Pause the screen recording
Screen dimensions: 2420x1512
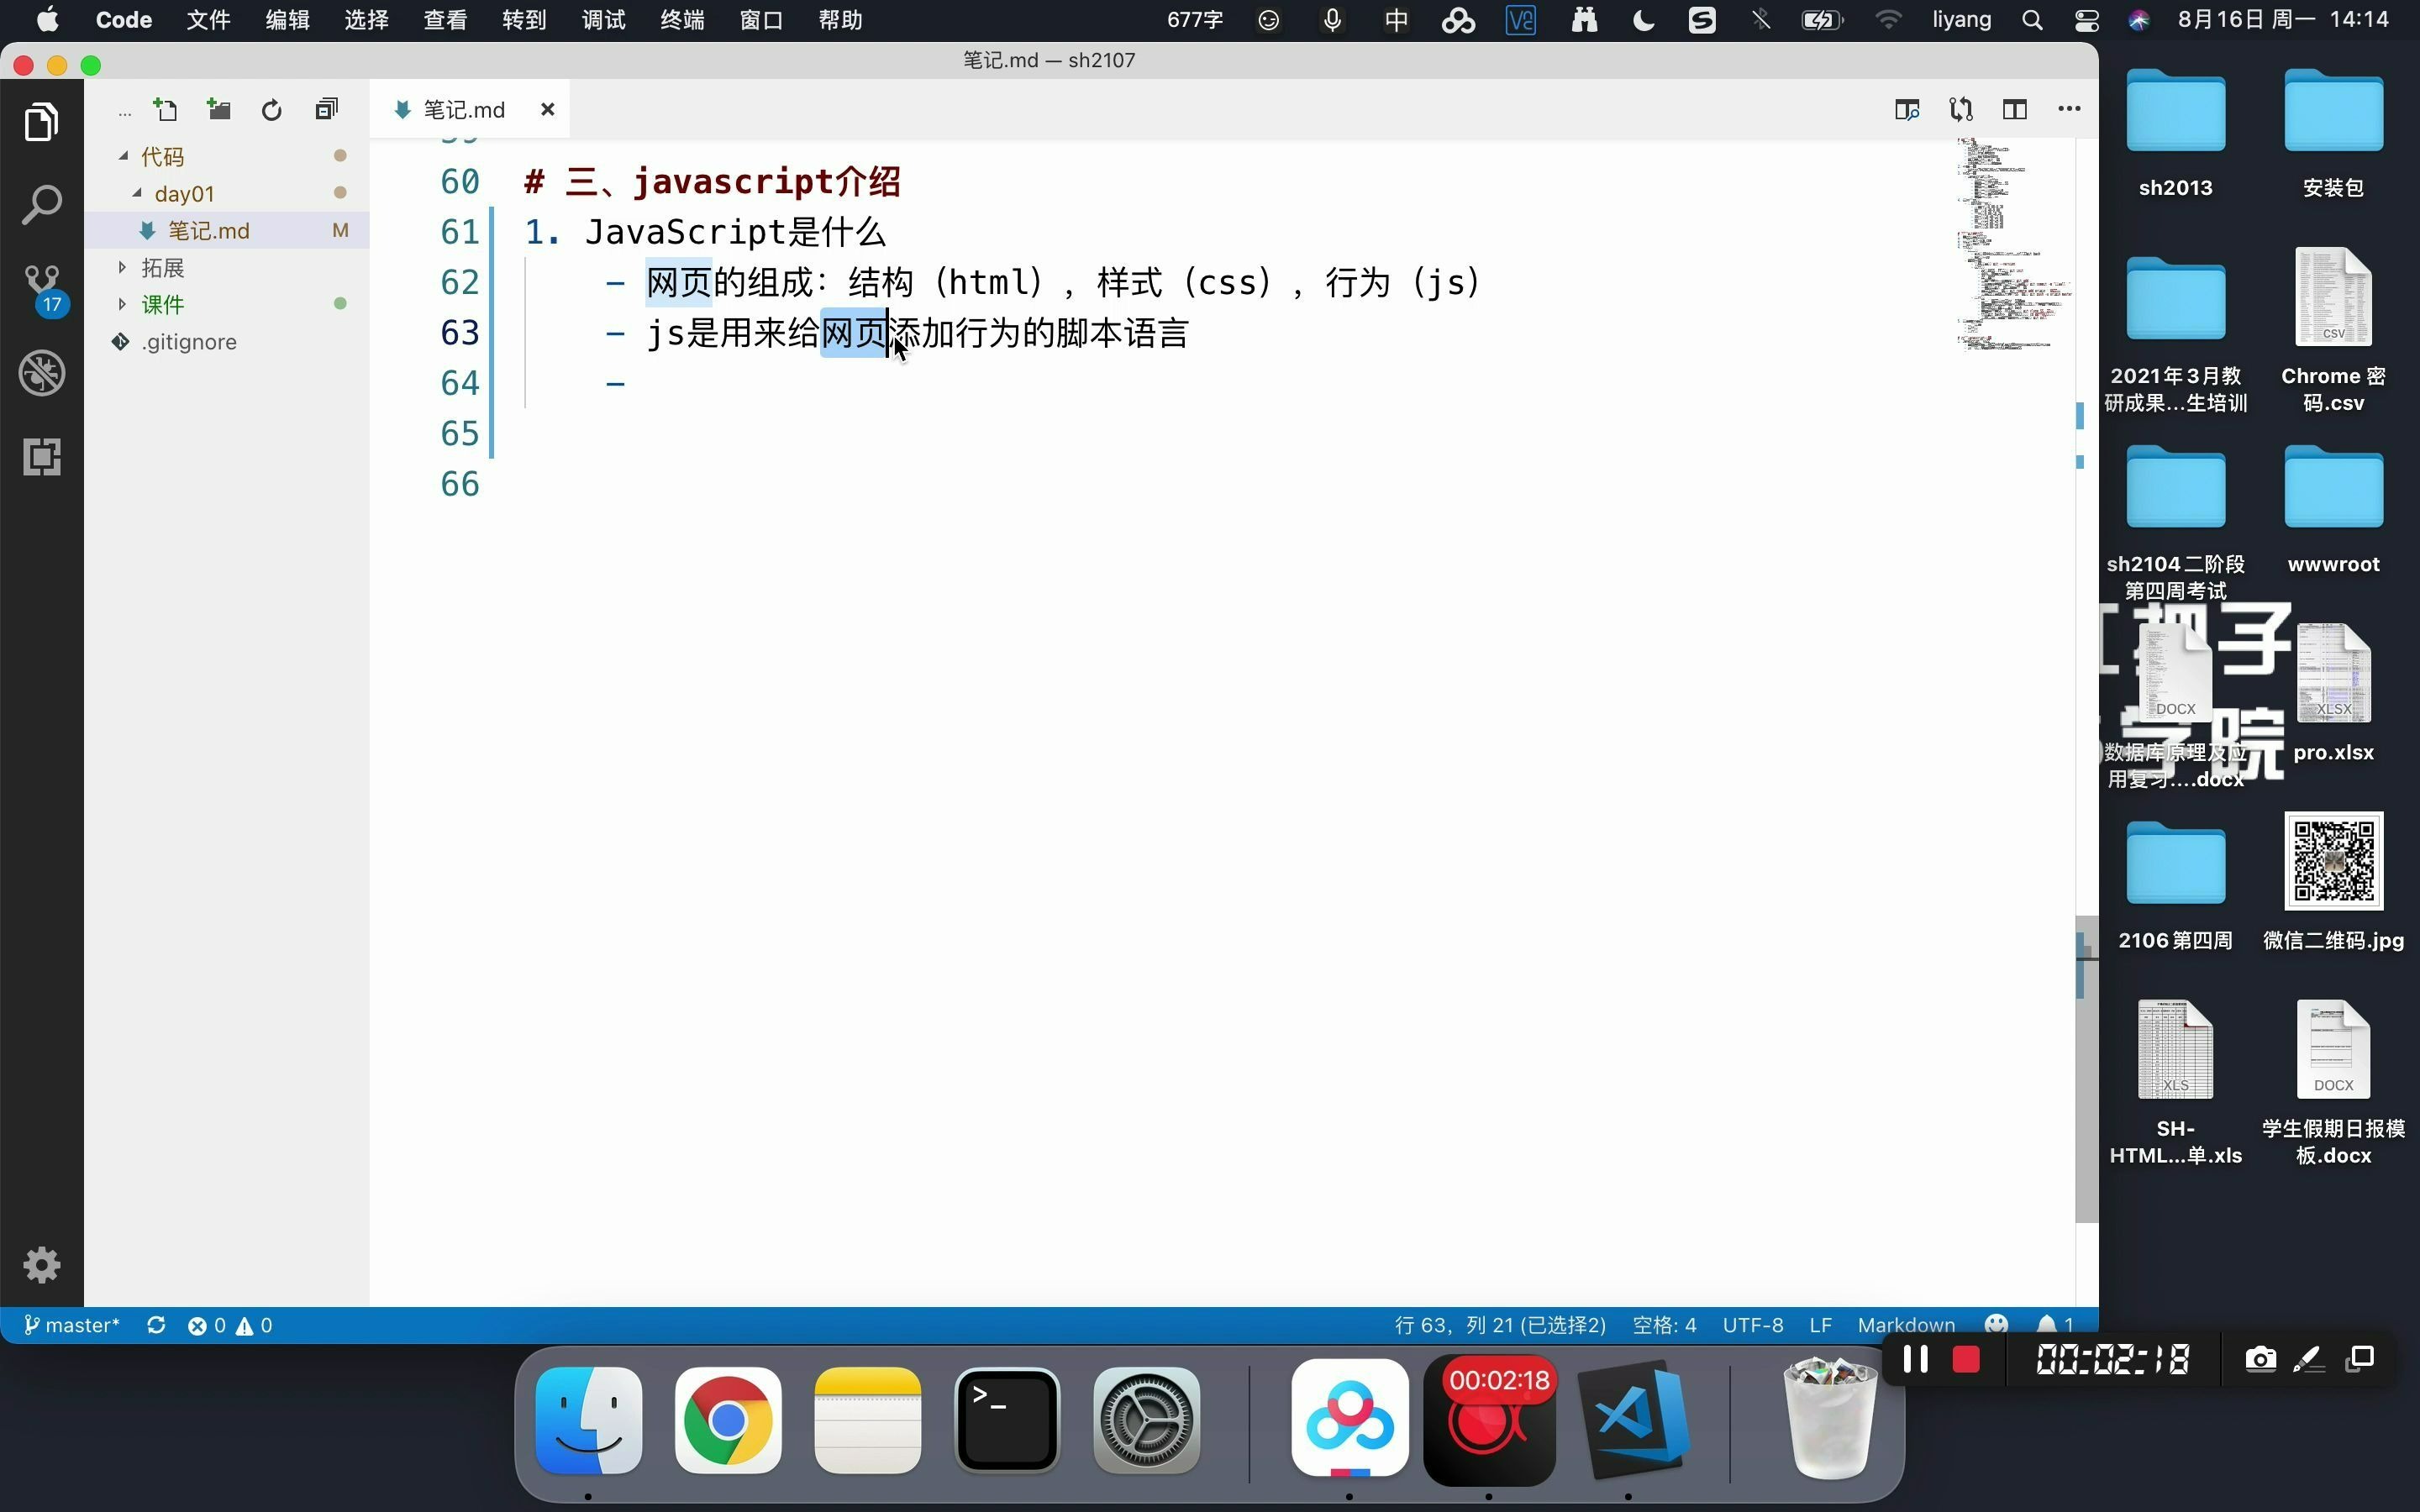pyautogui.click(x=1915, y=1359)
